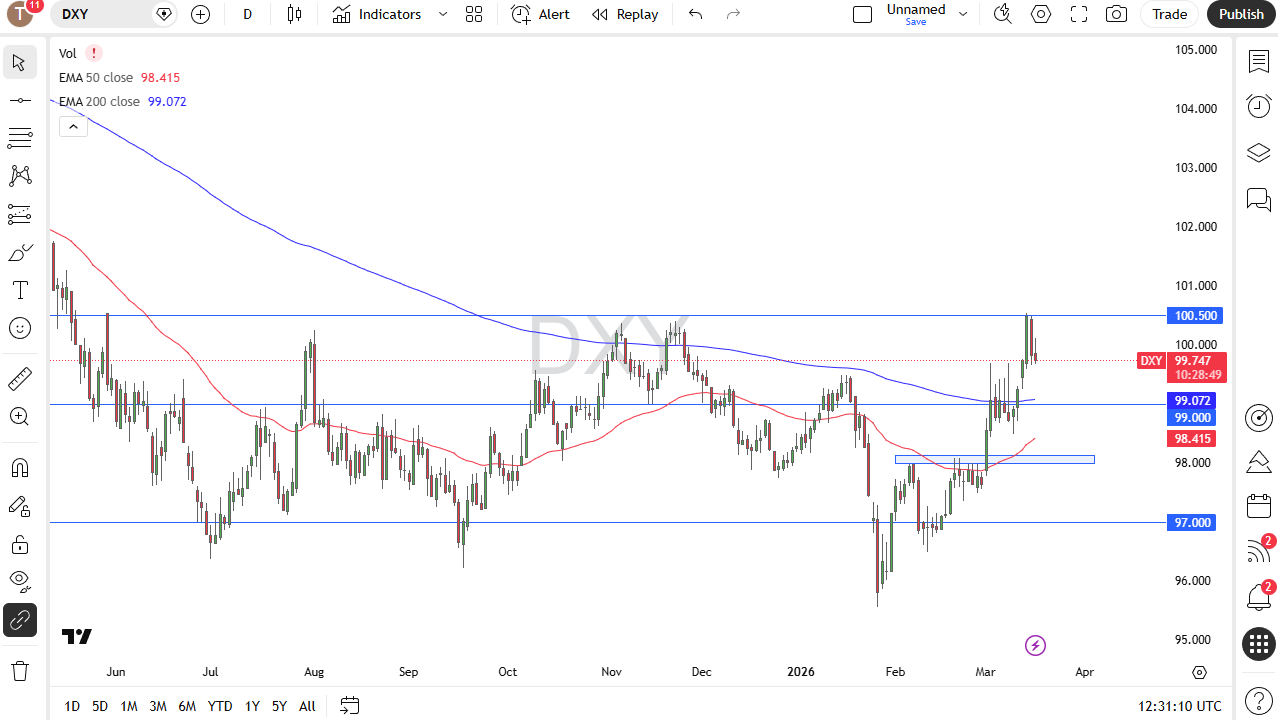The width and height of the screenshot is (1278, 720).
Task: Open the Trade panel
Action: (x=1169, y=14)
